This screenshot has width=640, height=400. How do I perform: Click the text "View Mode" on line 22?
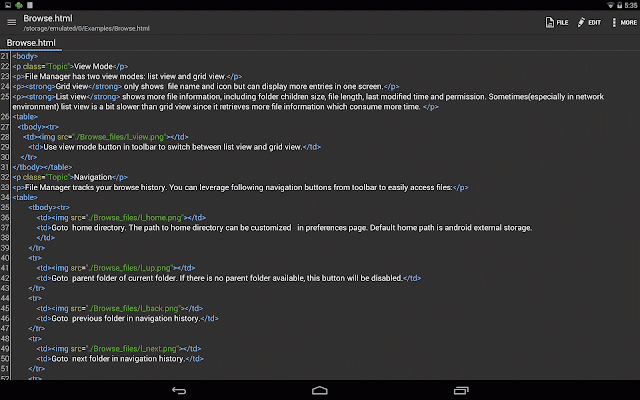coord(93,67)
